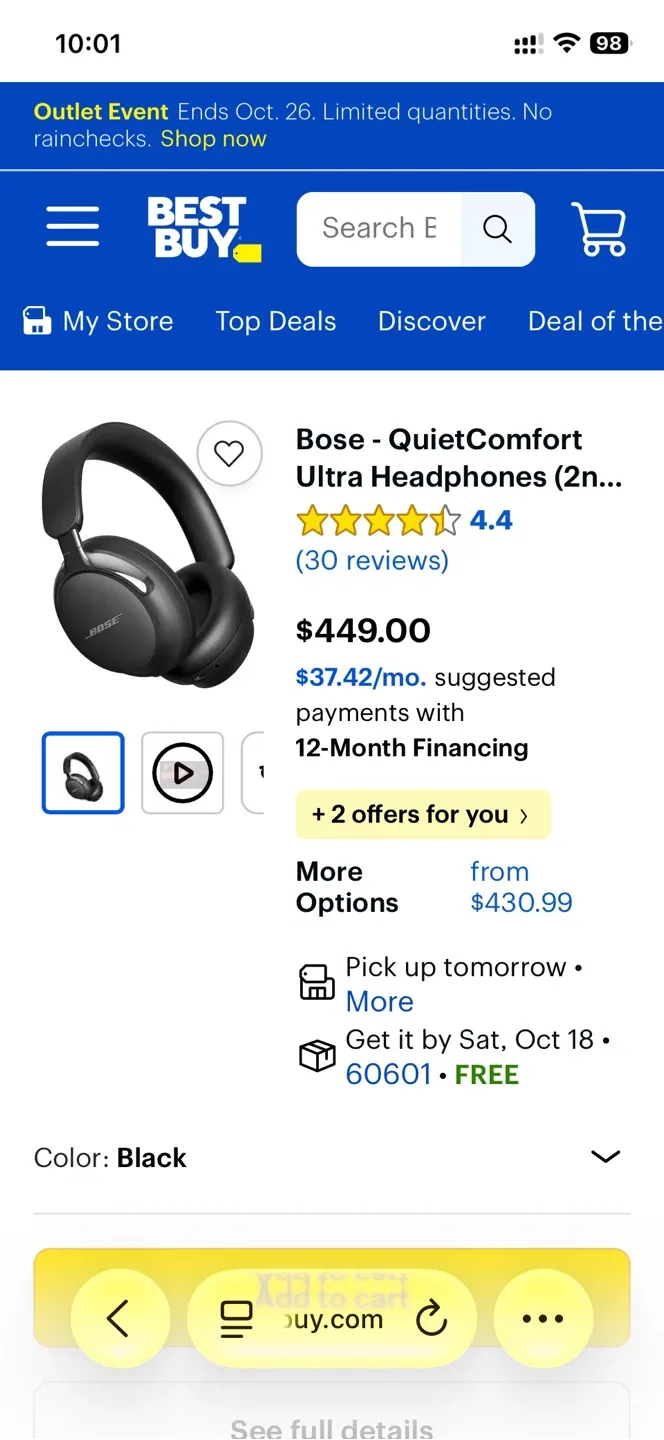Image resolution: width=664 pixels, height=1440 pixels.
Task: Click the Shop now outlet link
Action: [214, 139]
